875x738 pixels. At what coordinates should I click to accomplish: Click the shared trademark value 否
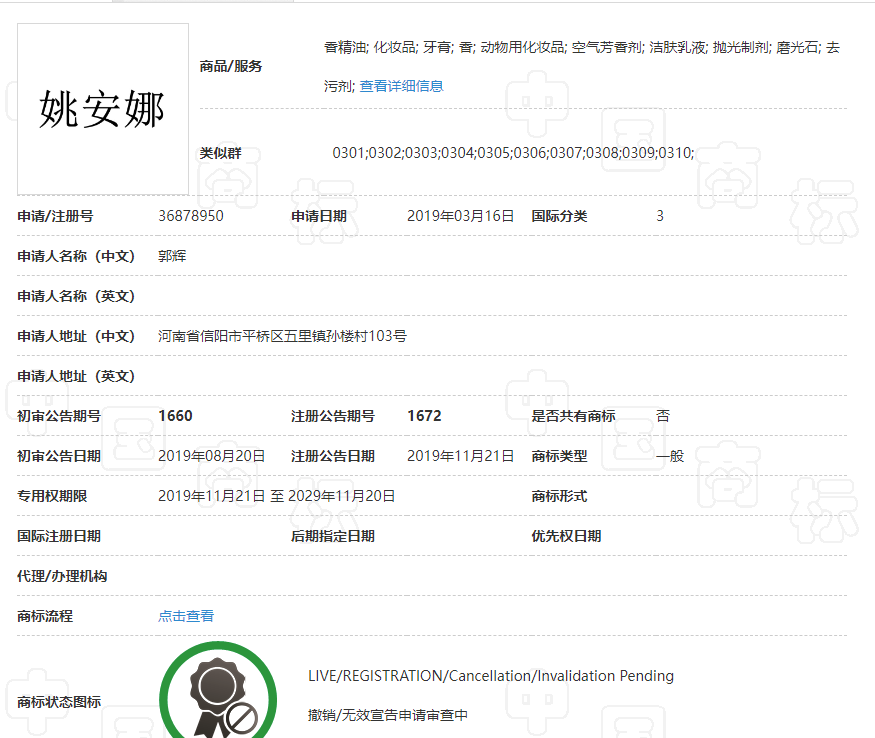point(663,416)
